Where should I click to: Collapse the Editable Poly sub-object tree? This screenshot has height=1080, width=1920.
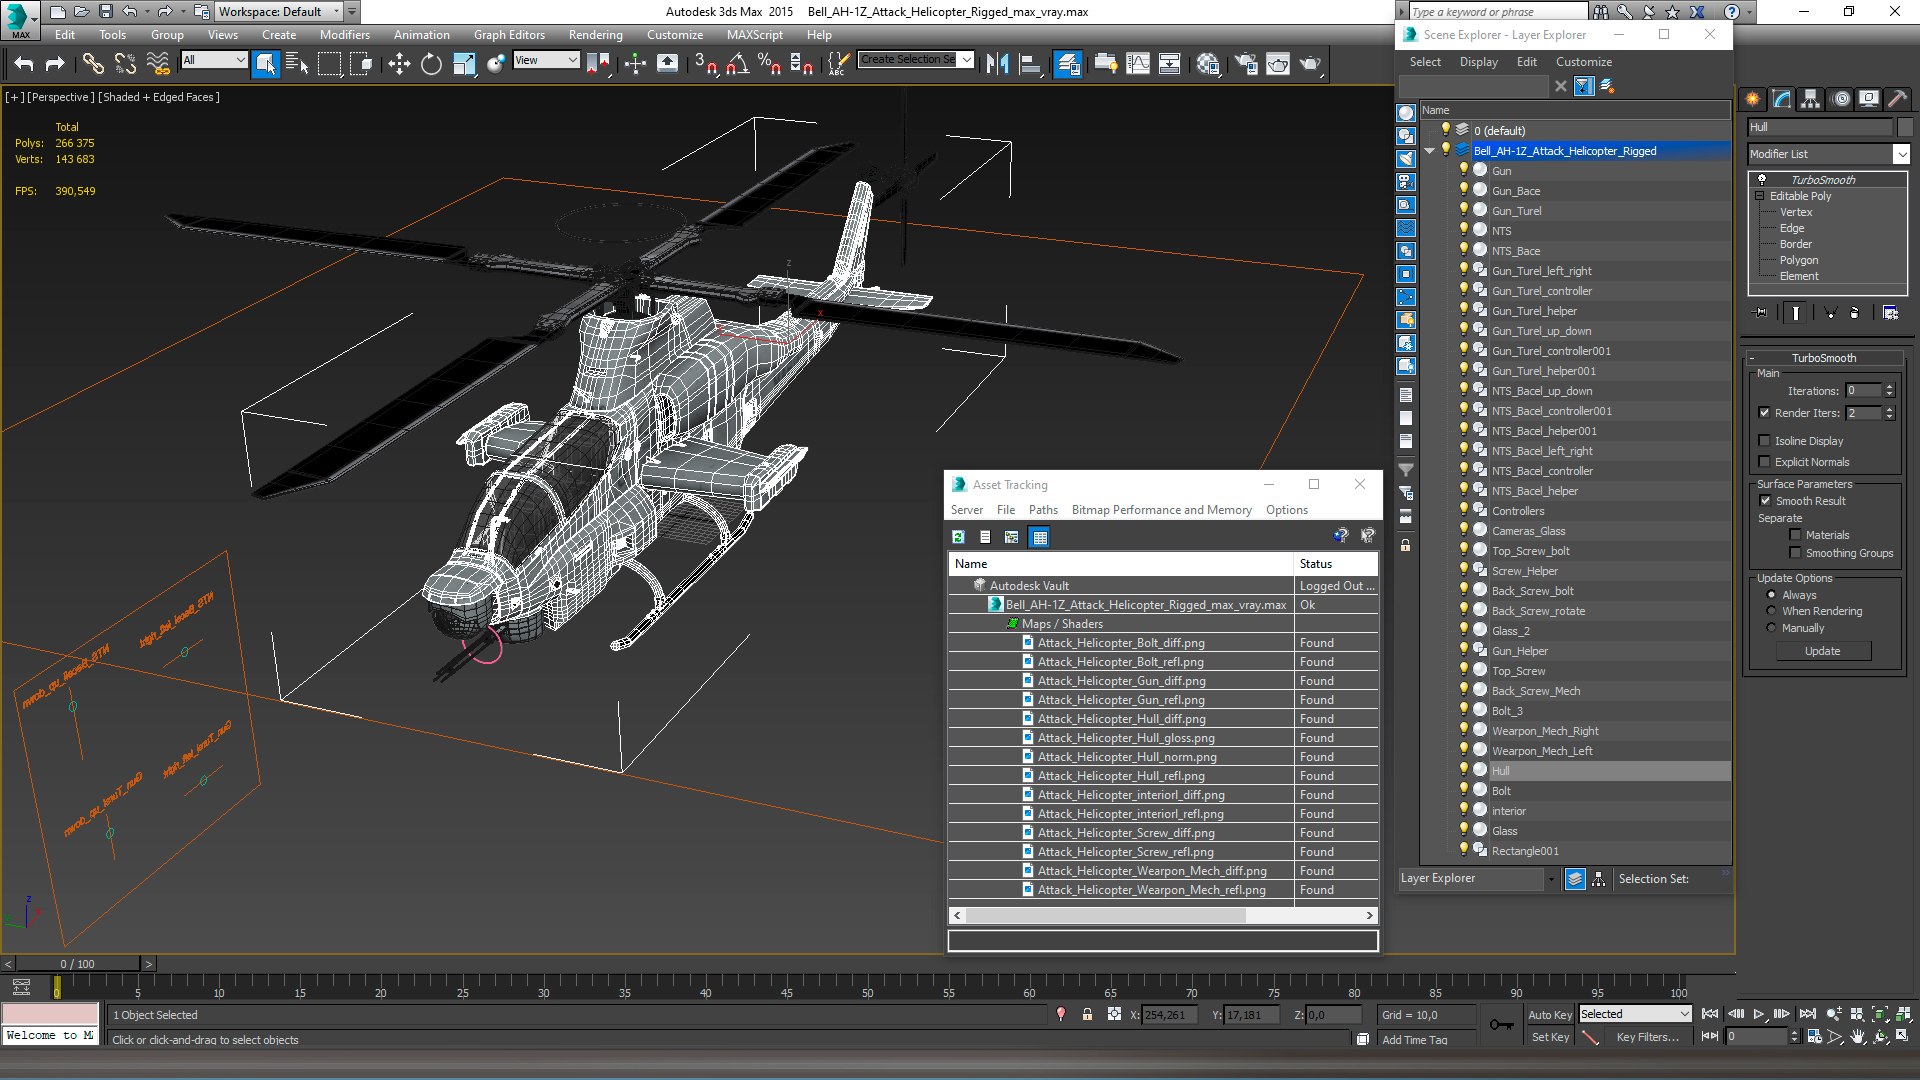[1760, 196]
